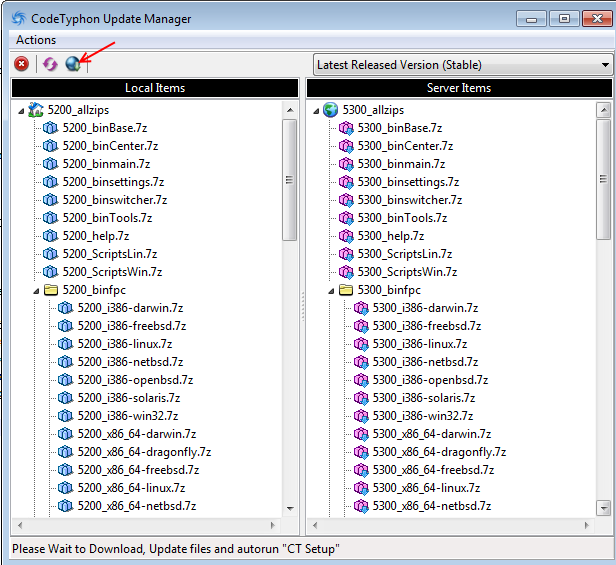Click the Server Items scroll down arrow
The height and width of the screenshot is (565, 616).
603,508
